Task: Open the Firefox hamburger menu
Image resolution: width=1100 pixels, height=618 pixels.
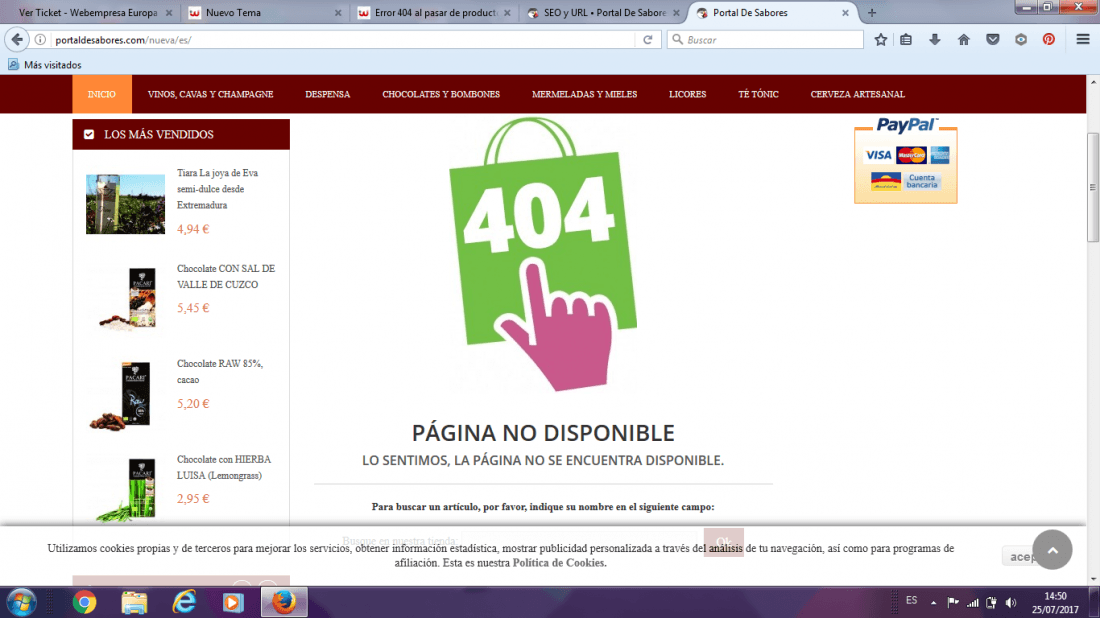Action: point(1082,40)
